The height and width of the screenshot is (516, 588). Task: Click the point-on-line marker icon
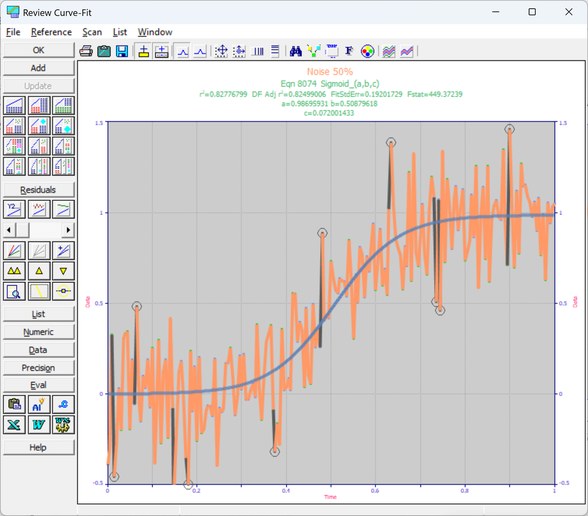click(63, 291)
